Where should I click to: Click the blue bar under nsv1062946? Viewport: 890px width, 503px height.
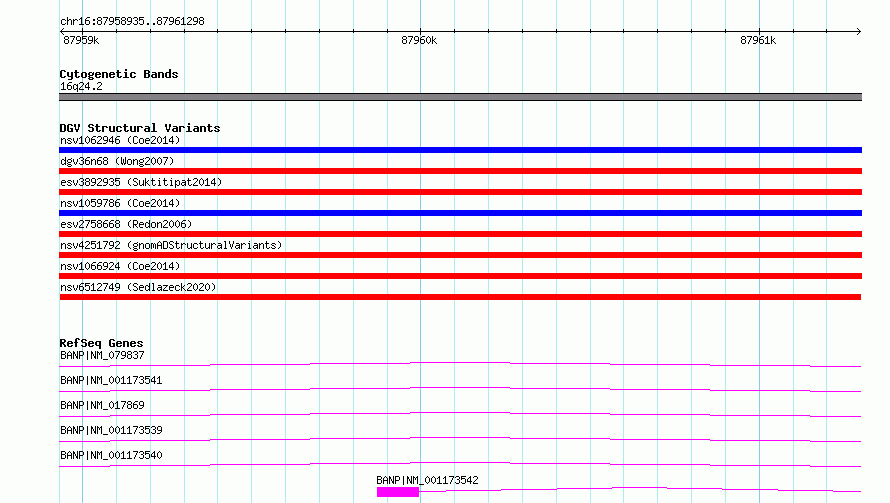click(460, 150)
